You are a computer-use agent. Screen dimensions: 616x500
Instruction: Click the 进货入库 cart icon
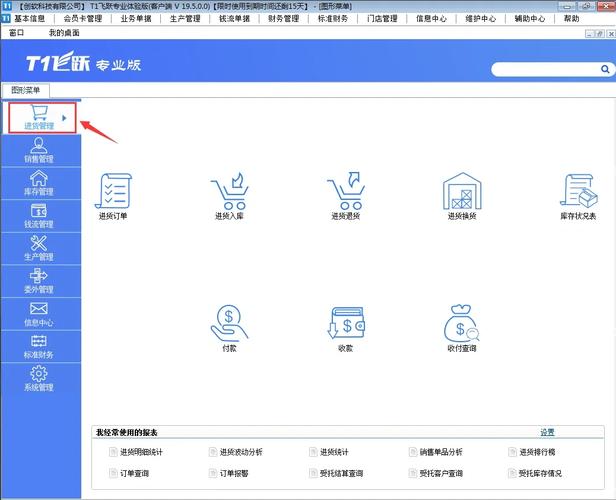pos(229,190)
